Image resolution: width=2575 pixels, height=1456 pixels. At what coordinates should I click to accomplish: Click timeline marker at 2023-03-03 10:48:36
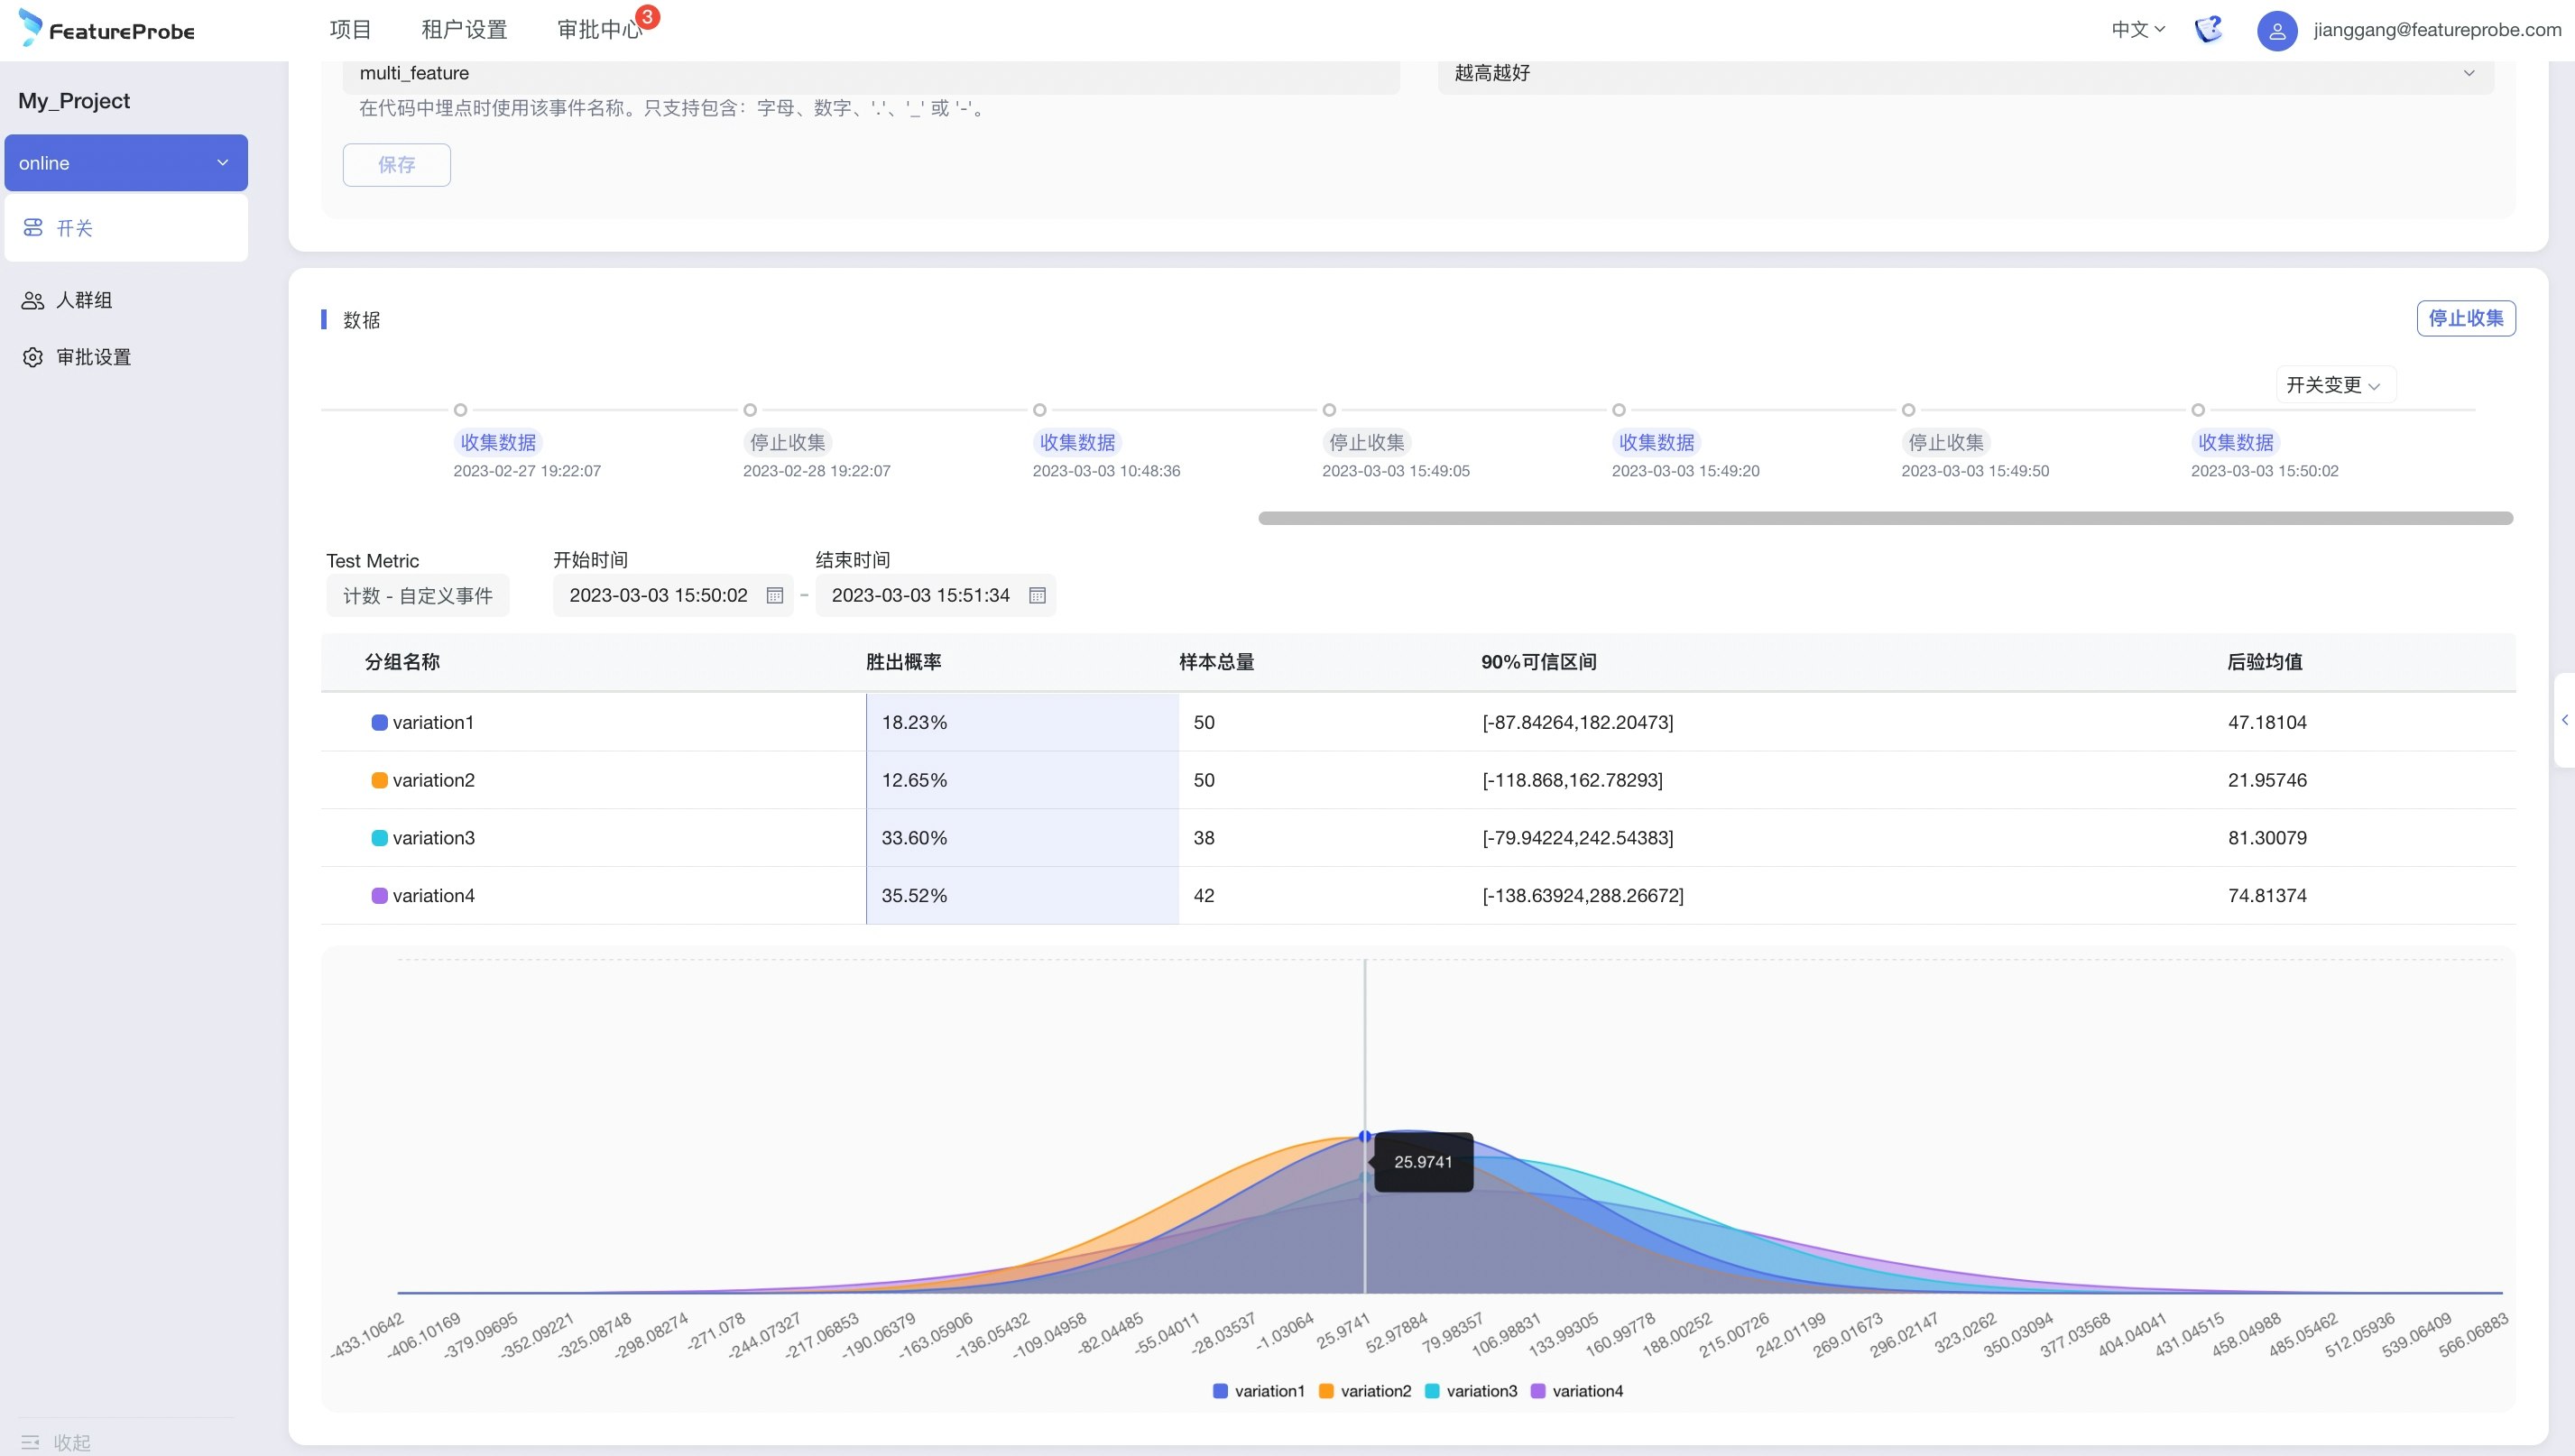pyautogui.click(x=1040, y=410)
